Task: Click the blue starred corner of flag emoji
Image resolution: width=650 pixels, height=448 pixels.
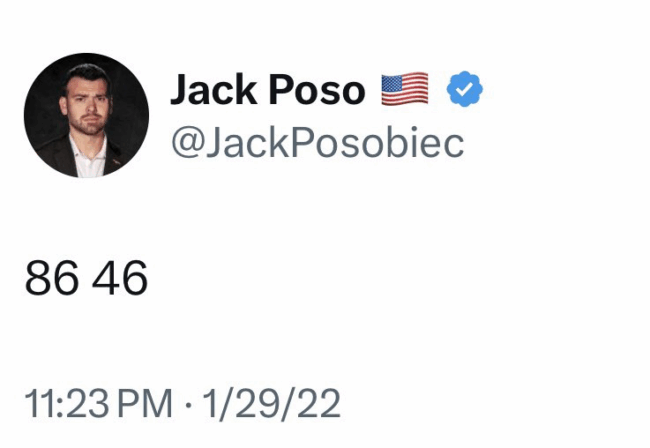Action: [393, 83]
